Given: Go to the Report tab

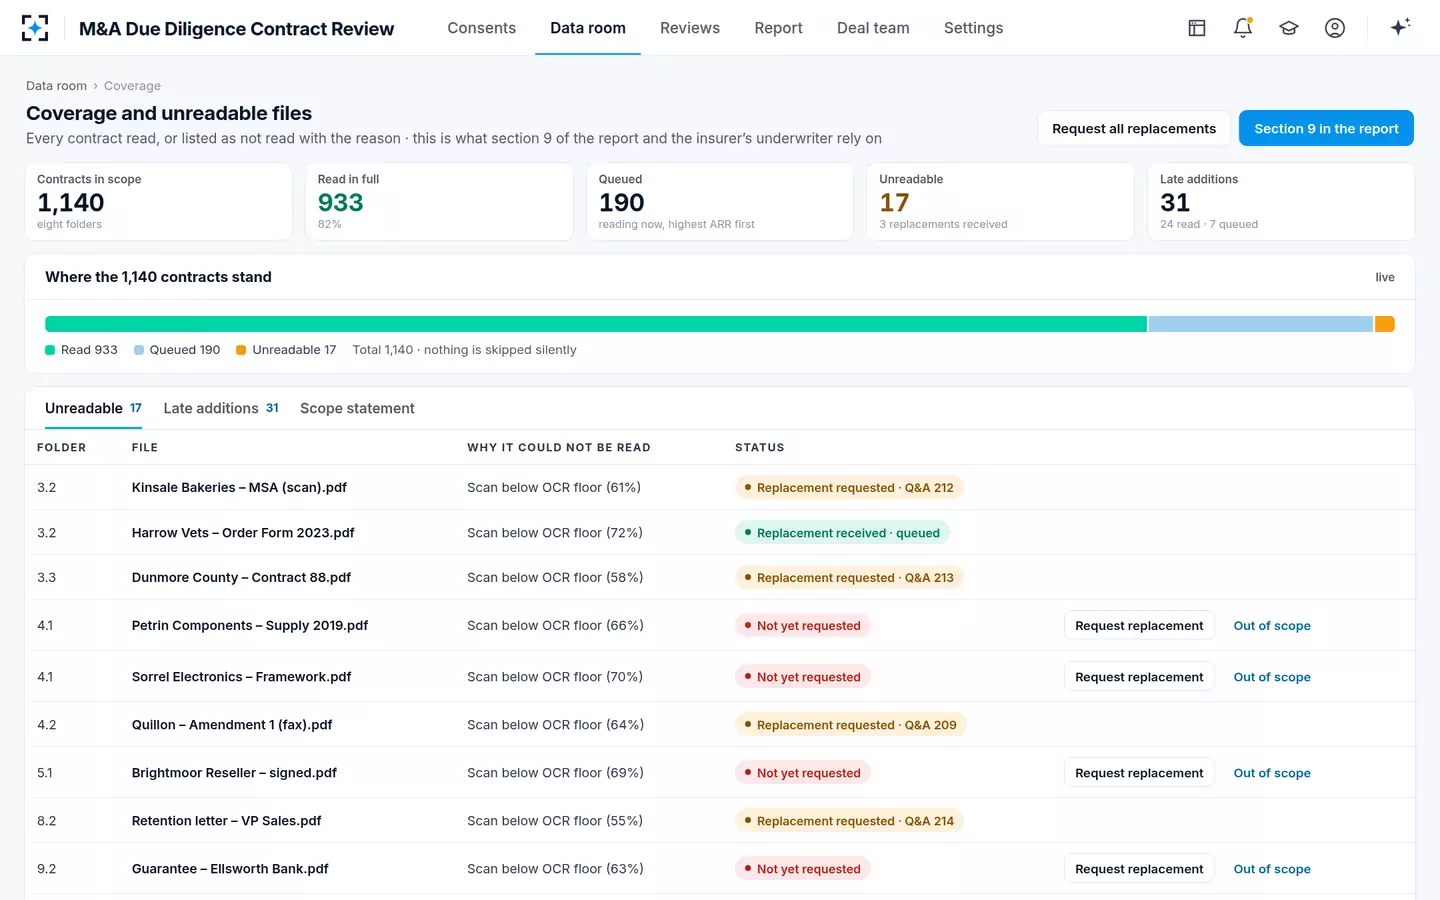Looking at the screenshot, I should pyautogui.click(x=778, y=28).
